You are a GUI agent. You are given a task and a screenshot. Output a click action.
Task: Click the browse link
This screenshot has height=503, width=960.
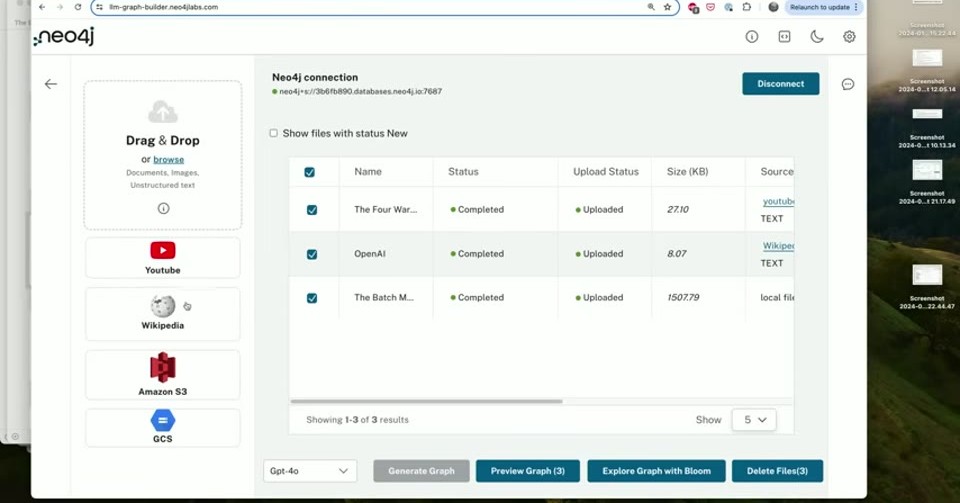coord(168,159)
